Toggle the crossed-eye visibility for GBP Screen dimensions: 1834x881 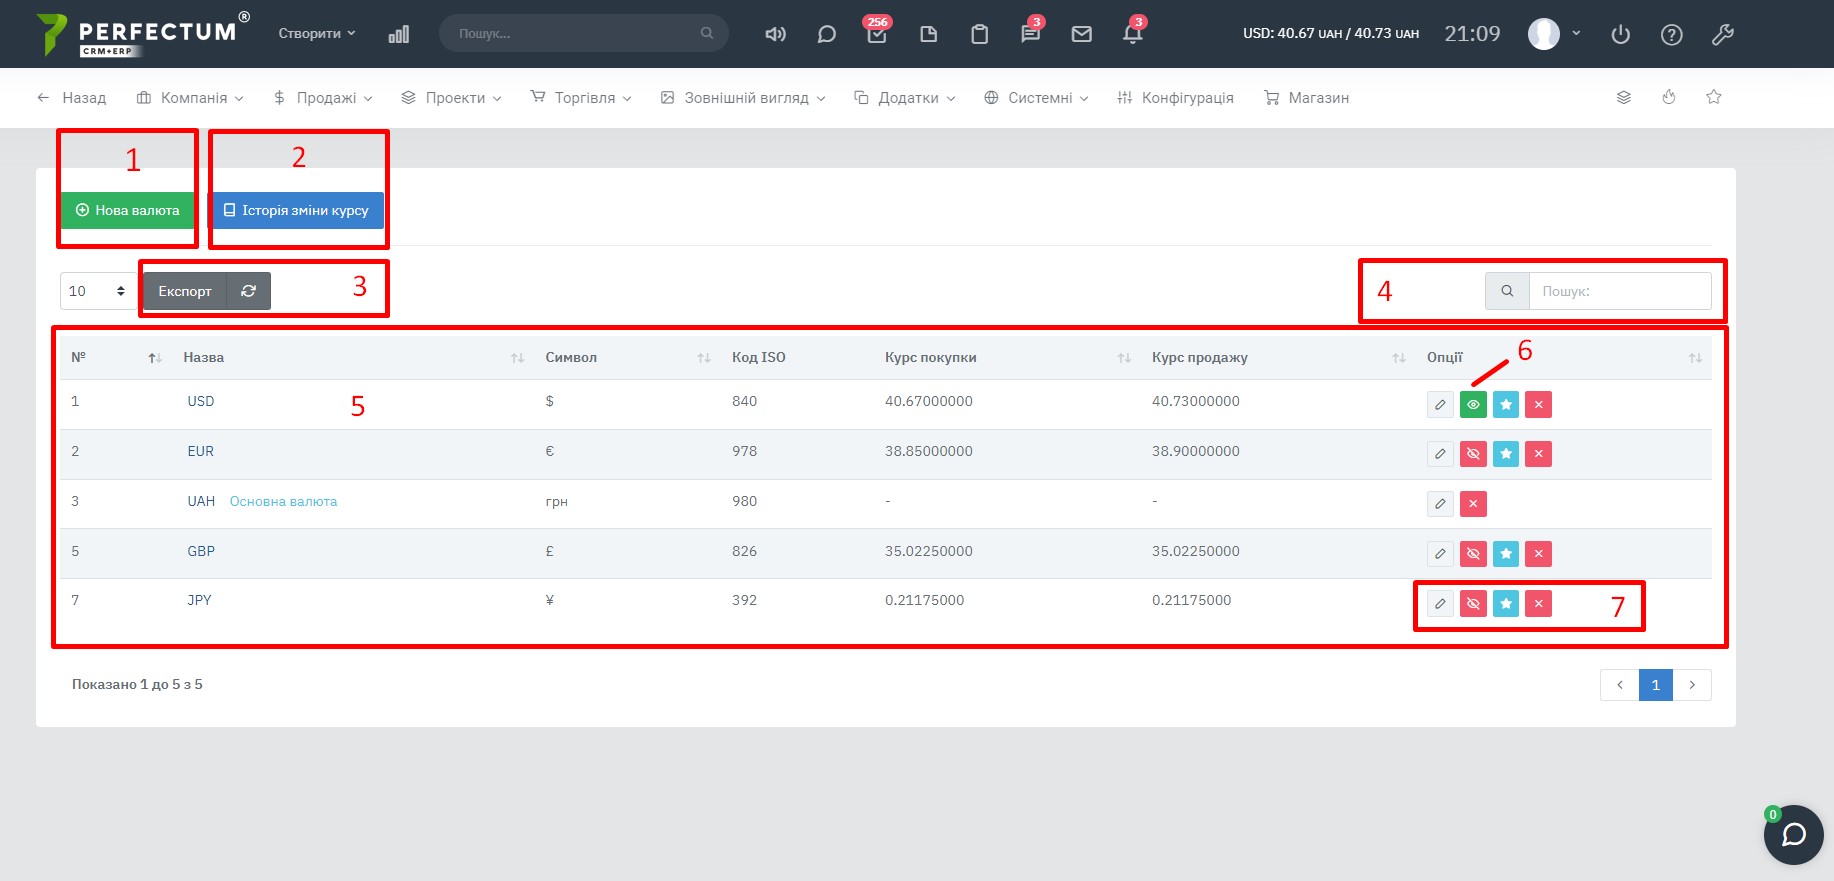click(x=1473, y=554)
